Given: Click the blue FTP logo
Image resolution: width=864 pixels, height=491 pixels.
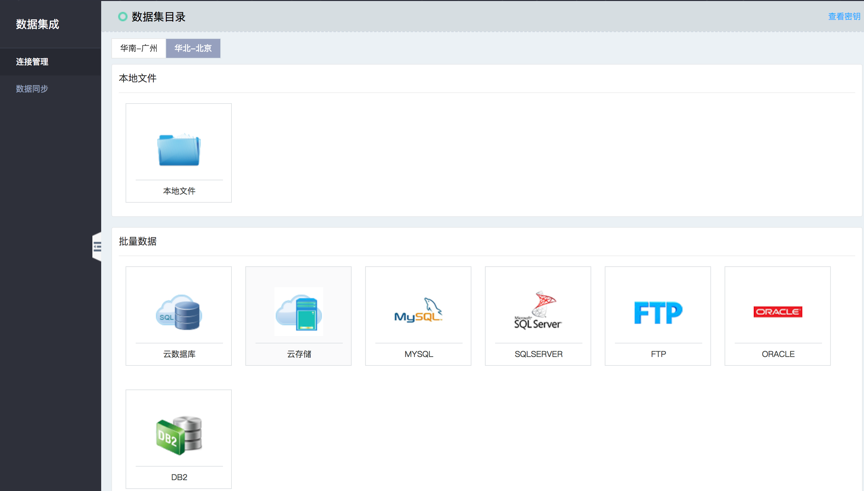Looking at the screenshot, I should (658, 312).
